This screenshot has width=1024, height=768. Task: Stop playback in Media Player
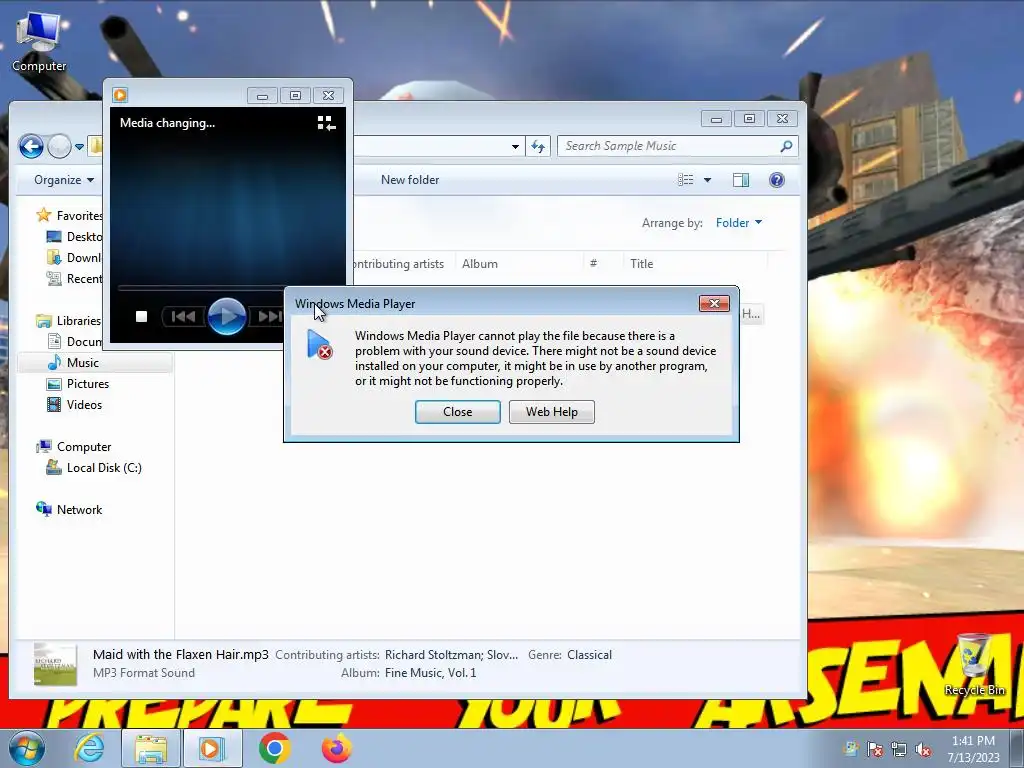pos(141,317)
